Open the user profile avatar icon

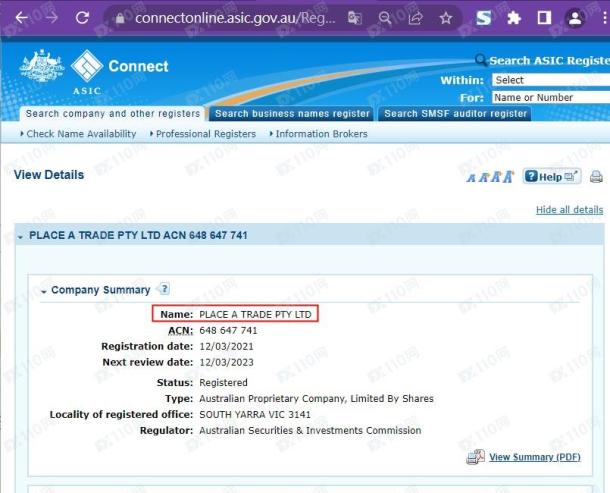click(x=575, y=18)
